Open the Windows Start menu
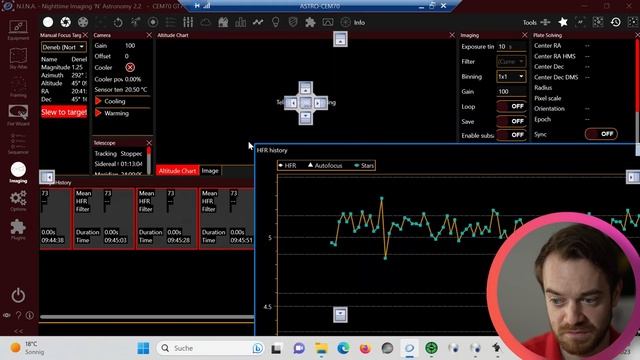The image size is (640, 360). (x=143, y=348)
